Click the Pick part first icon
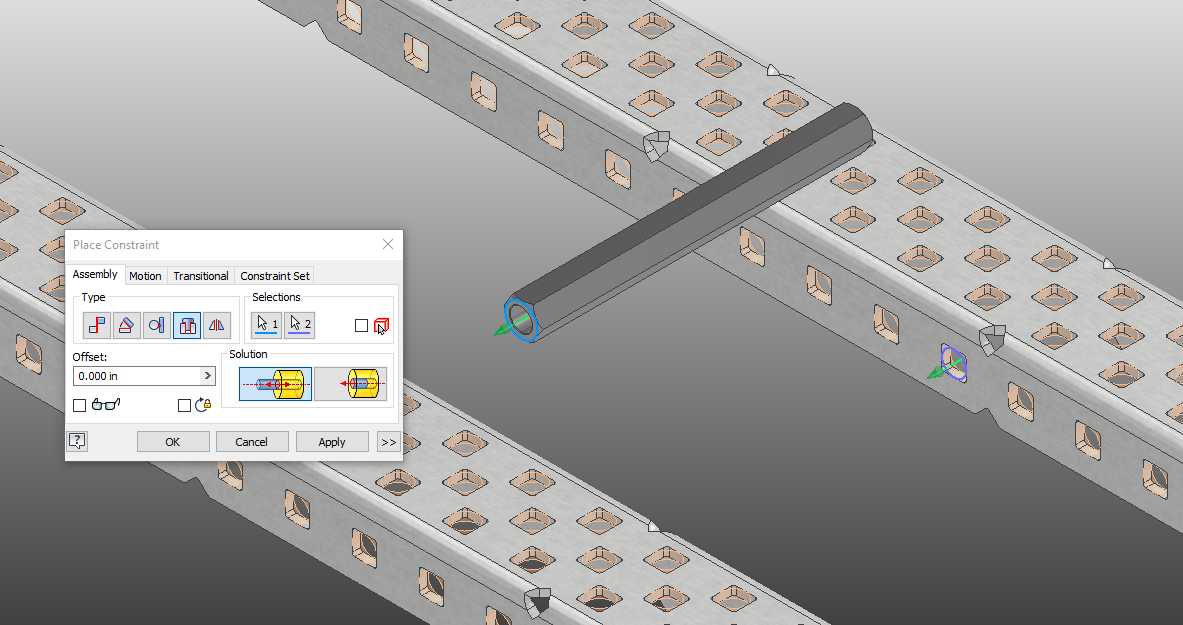This screenshot has height=625, width=1183. pos(381,326)
